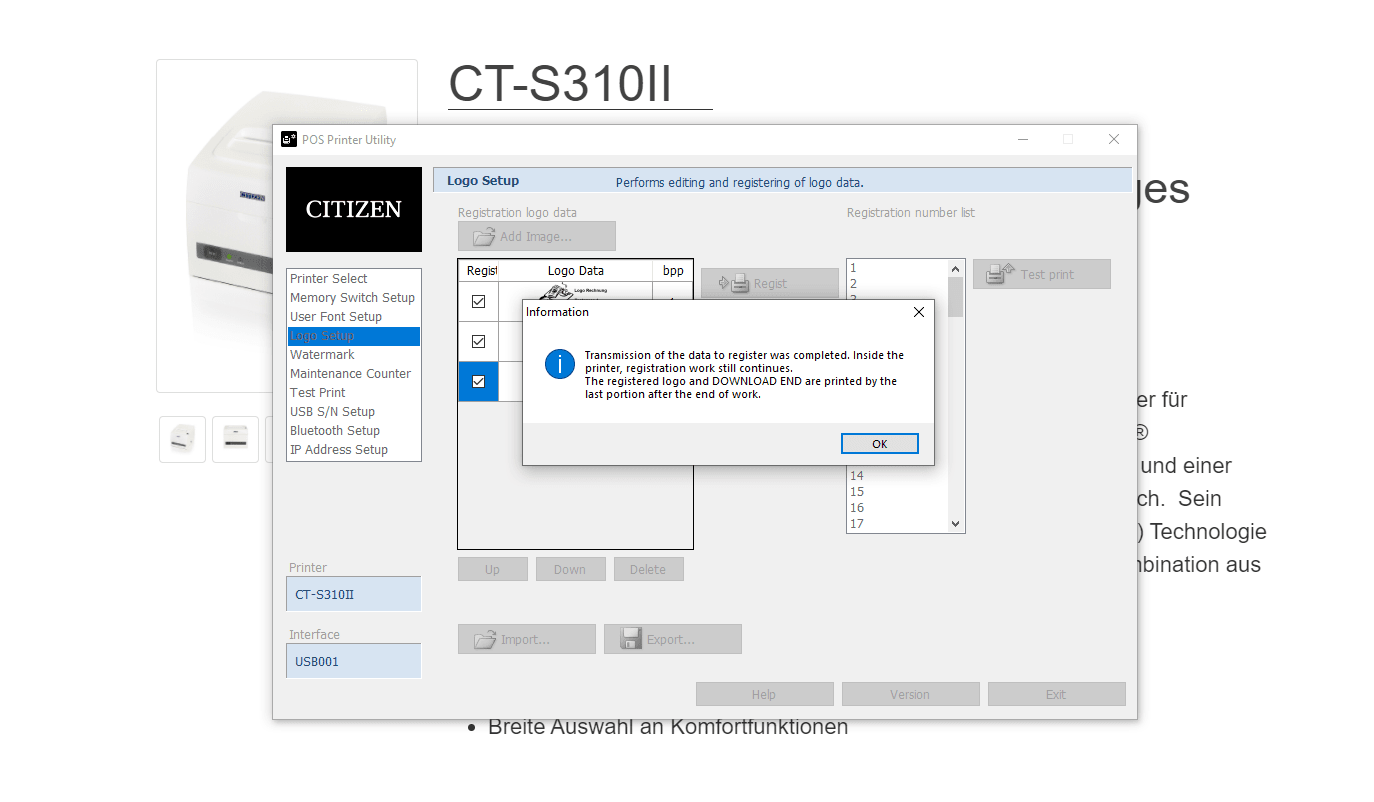Open Bluetooth Setup
1374x802 pixels.
(353, 431)
